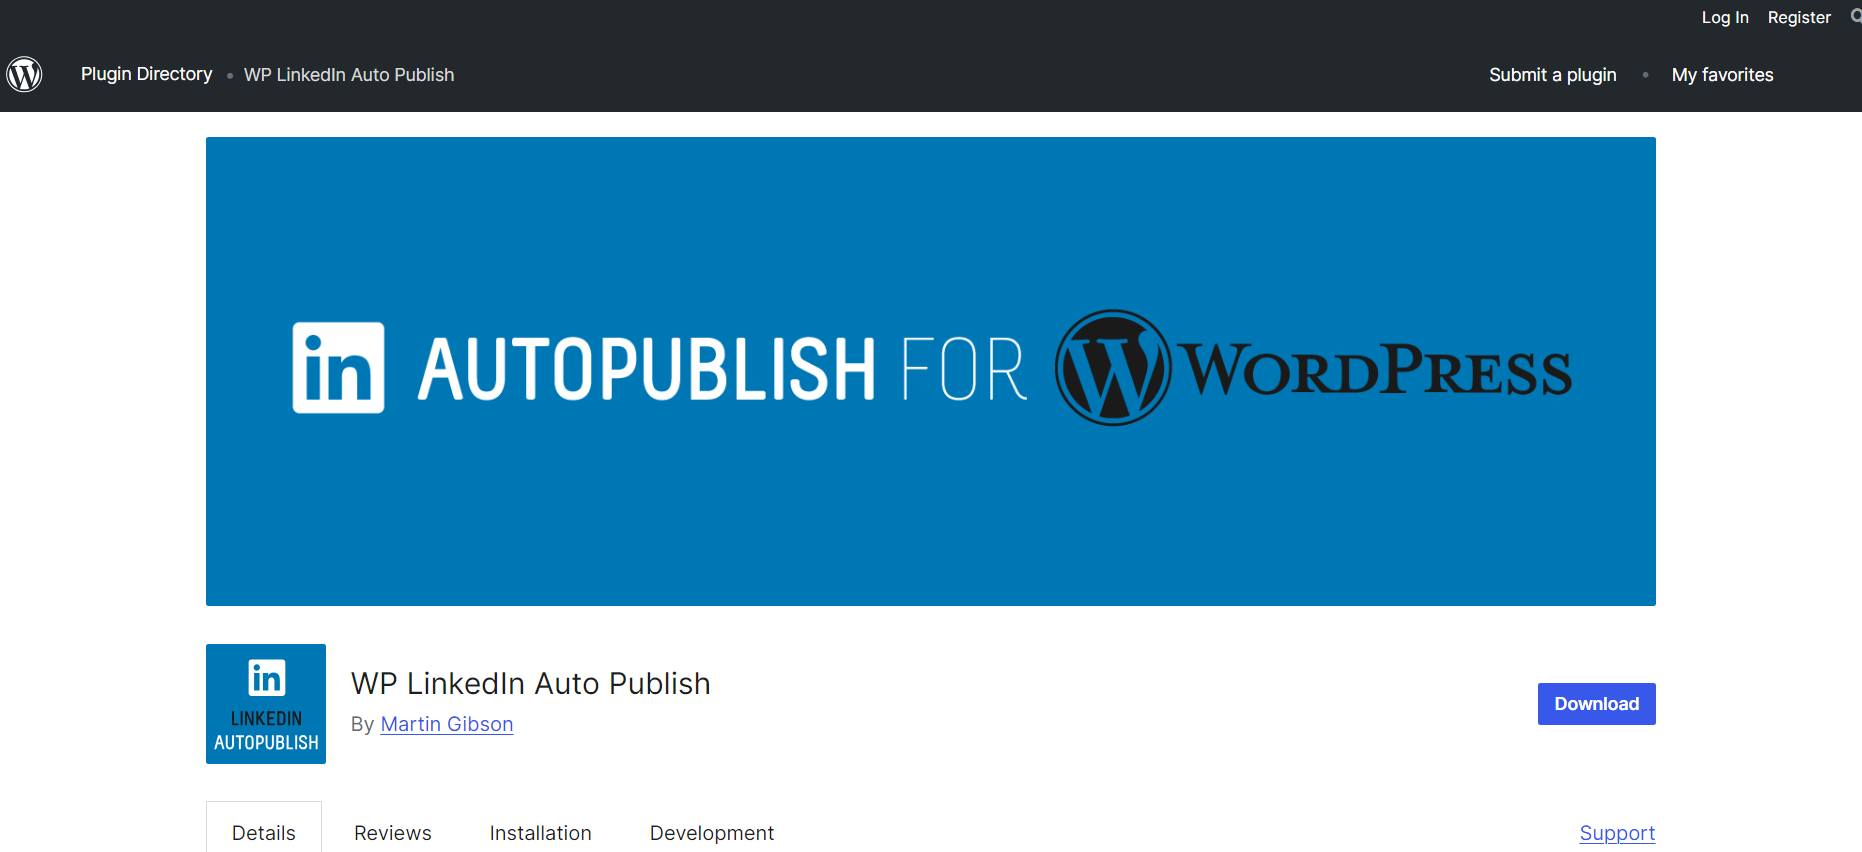Go to My favorites
This screenshot has height=852, width=1862.
pos(1722,75)
